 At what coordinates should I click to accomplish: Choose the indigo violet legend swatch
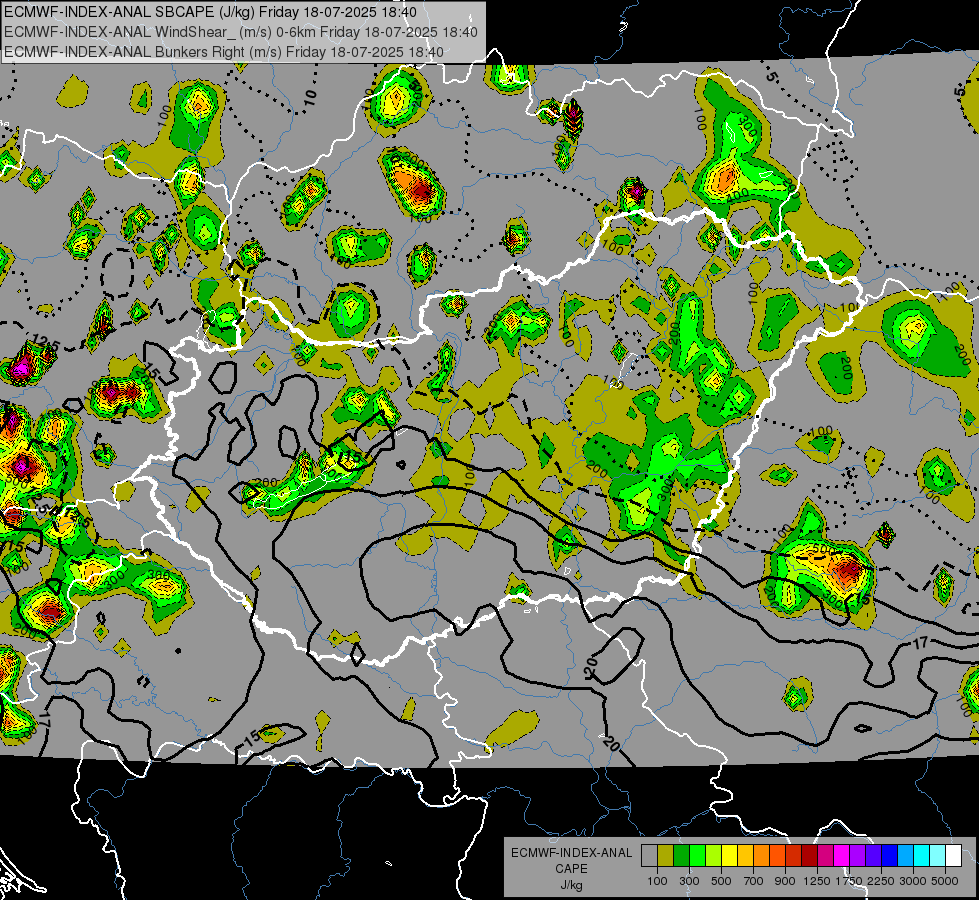click(874, 856)
